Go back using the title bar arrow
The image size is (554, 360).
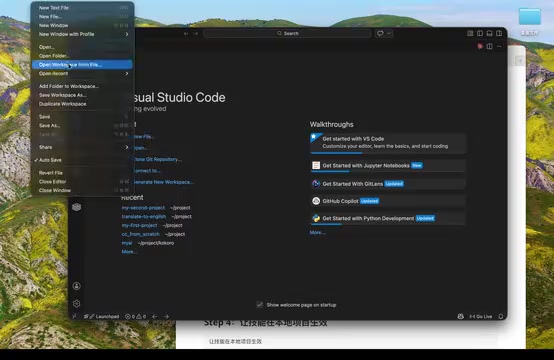pos(186,34)
